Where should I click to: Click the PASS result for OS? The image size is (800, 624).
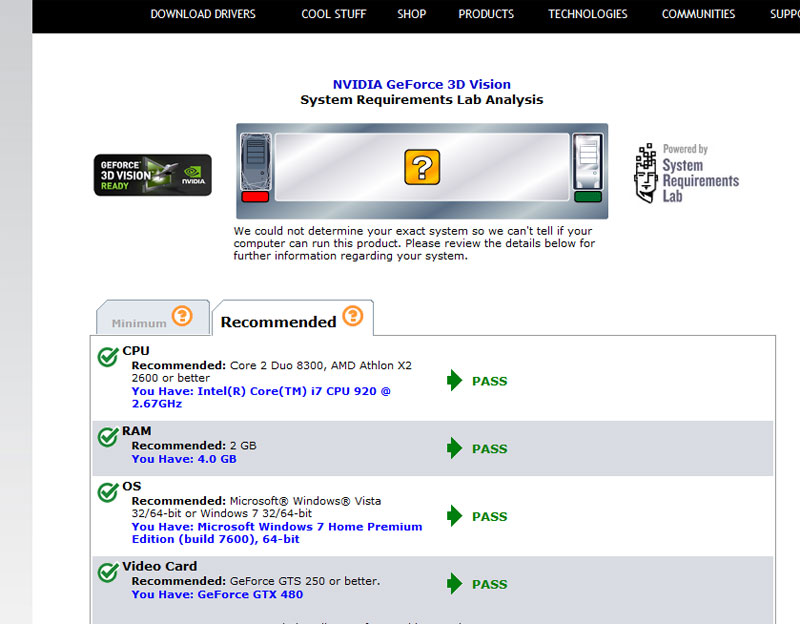pyautogui.click(x=490, y=517)
